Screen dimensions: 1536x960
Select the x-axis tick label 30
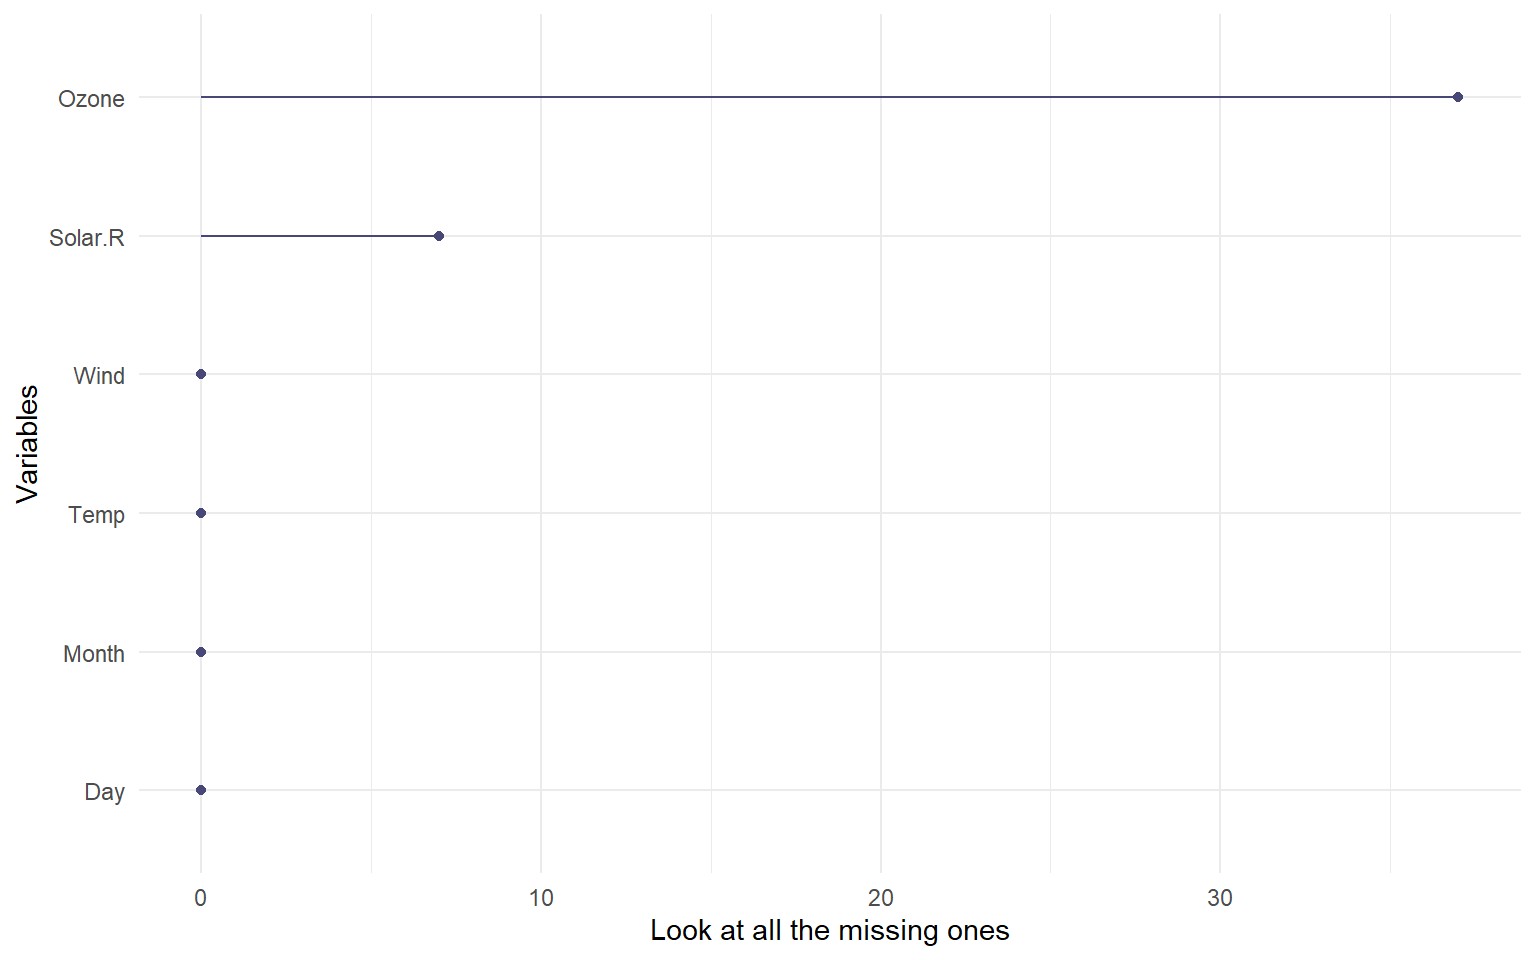[x=1220, y=898]
